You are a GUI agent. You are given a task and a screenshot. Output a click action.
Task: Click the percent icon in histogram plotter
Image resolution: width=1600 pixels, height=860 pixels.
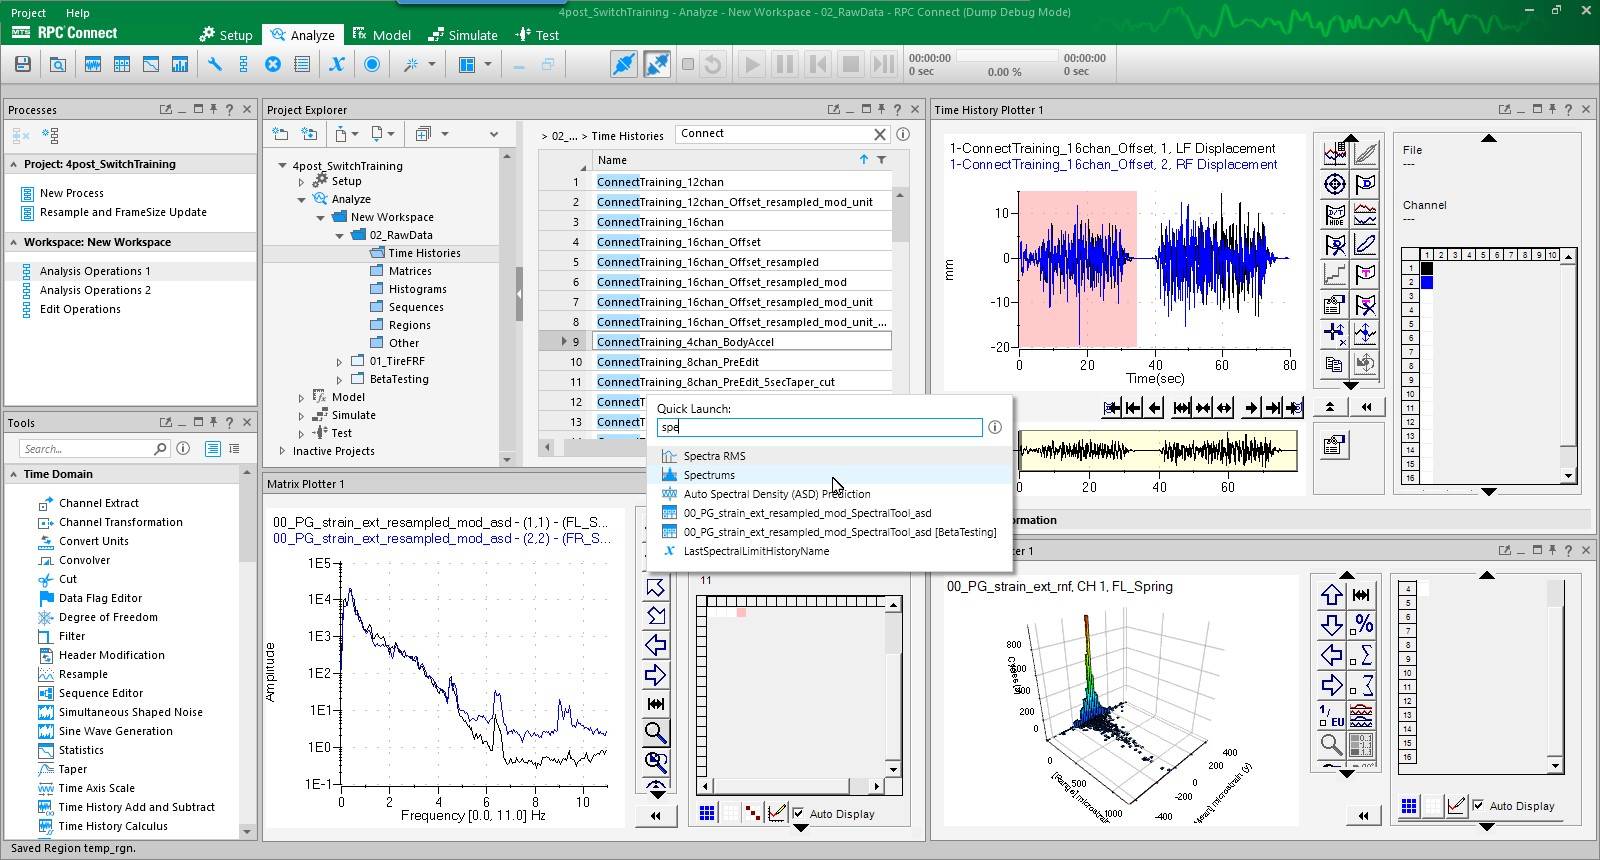(x=1362, y=625)
